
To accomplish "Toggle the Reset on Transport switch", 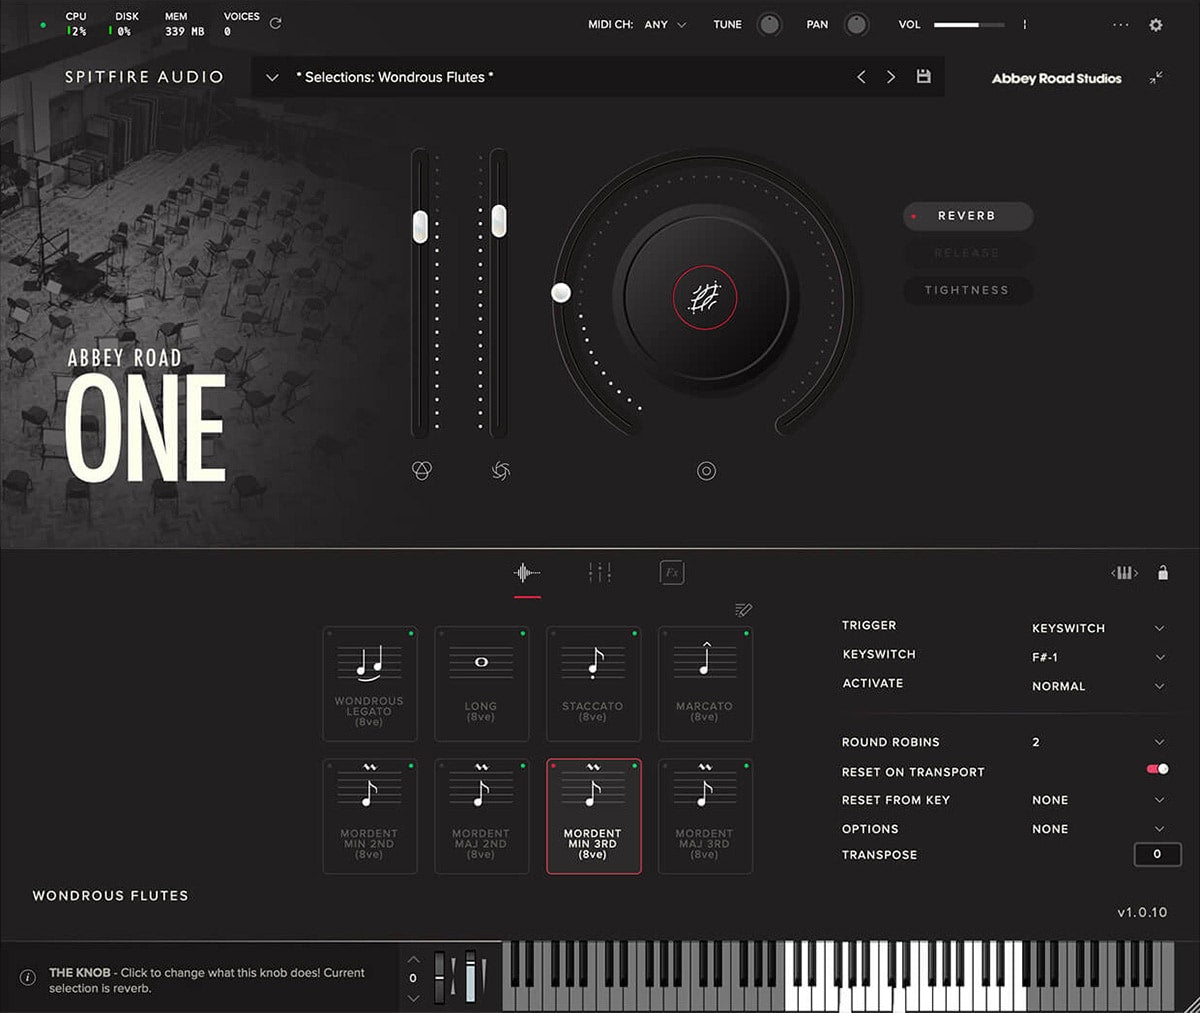I will tap(1157, 769).
